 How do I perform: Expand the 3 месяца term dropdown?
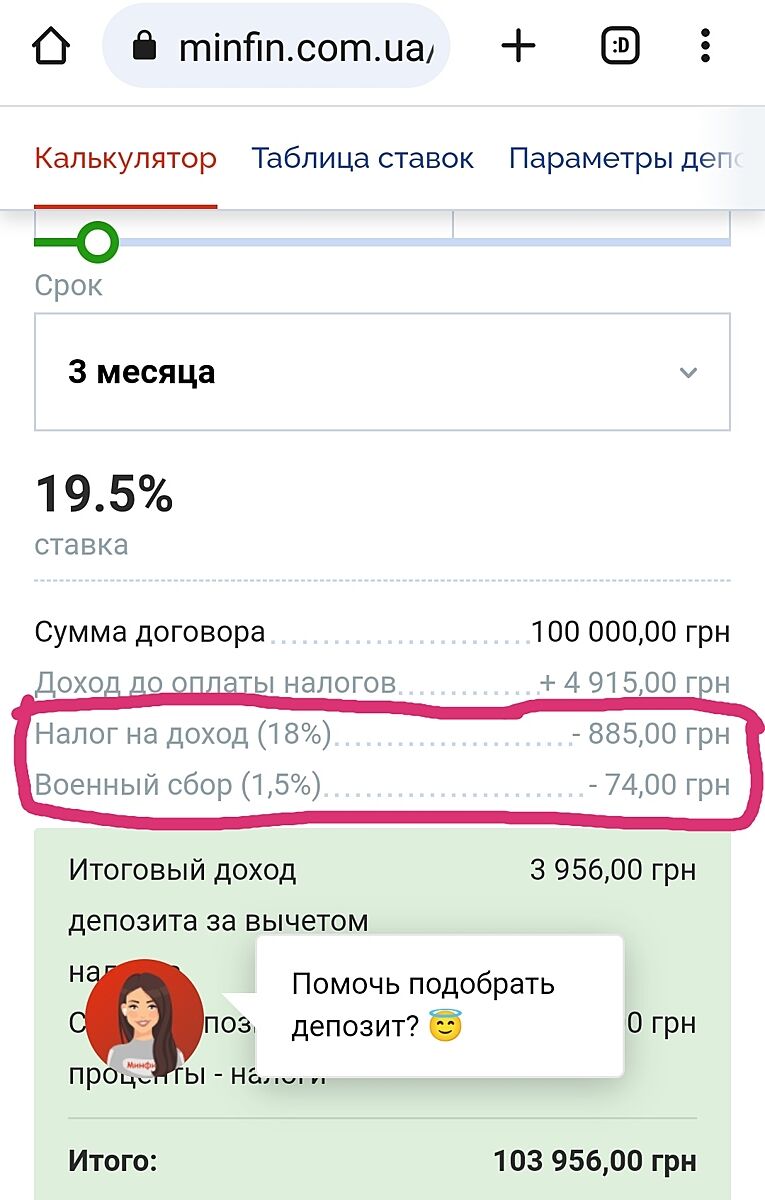tap(382, 372)
